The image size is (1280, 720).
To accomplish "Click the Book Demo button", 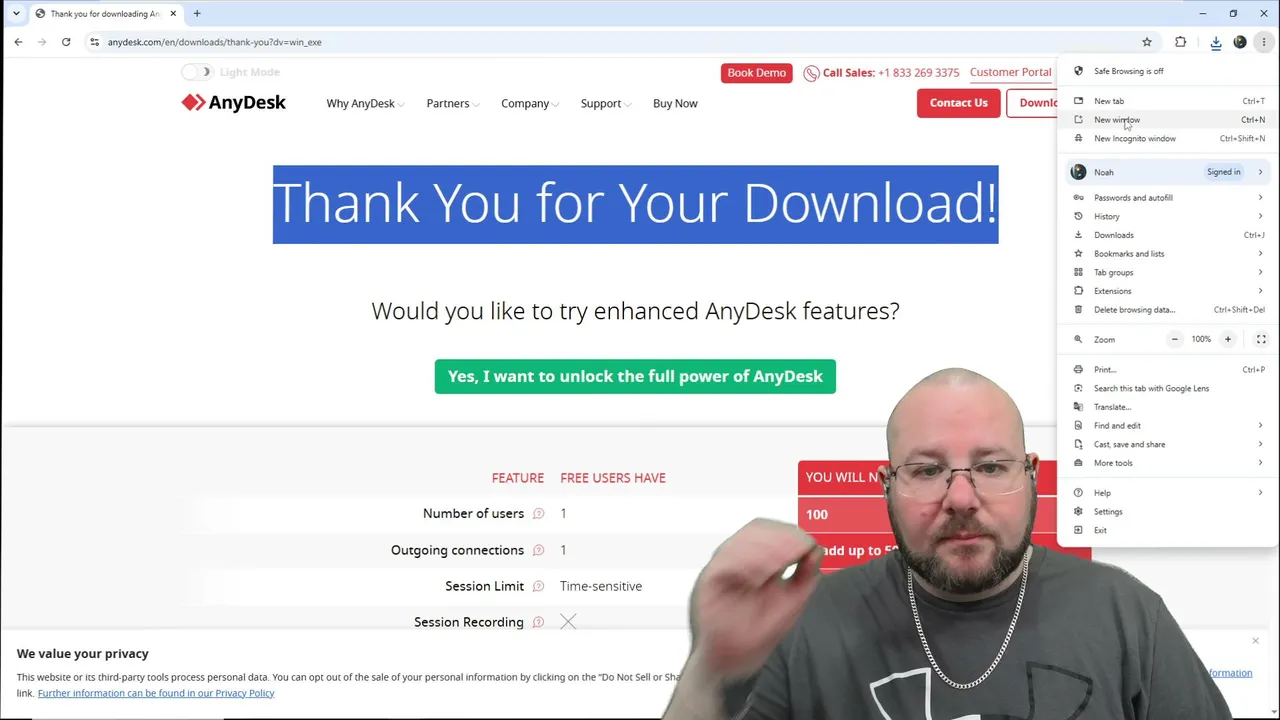I will 757,73.
